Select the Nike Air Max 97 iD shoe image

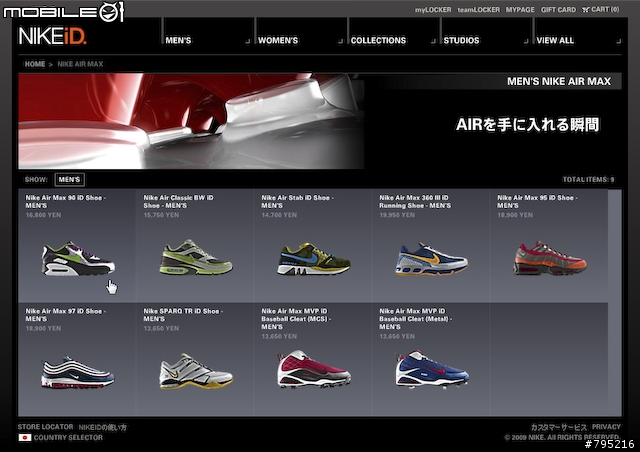pos(78,372)
